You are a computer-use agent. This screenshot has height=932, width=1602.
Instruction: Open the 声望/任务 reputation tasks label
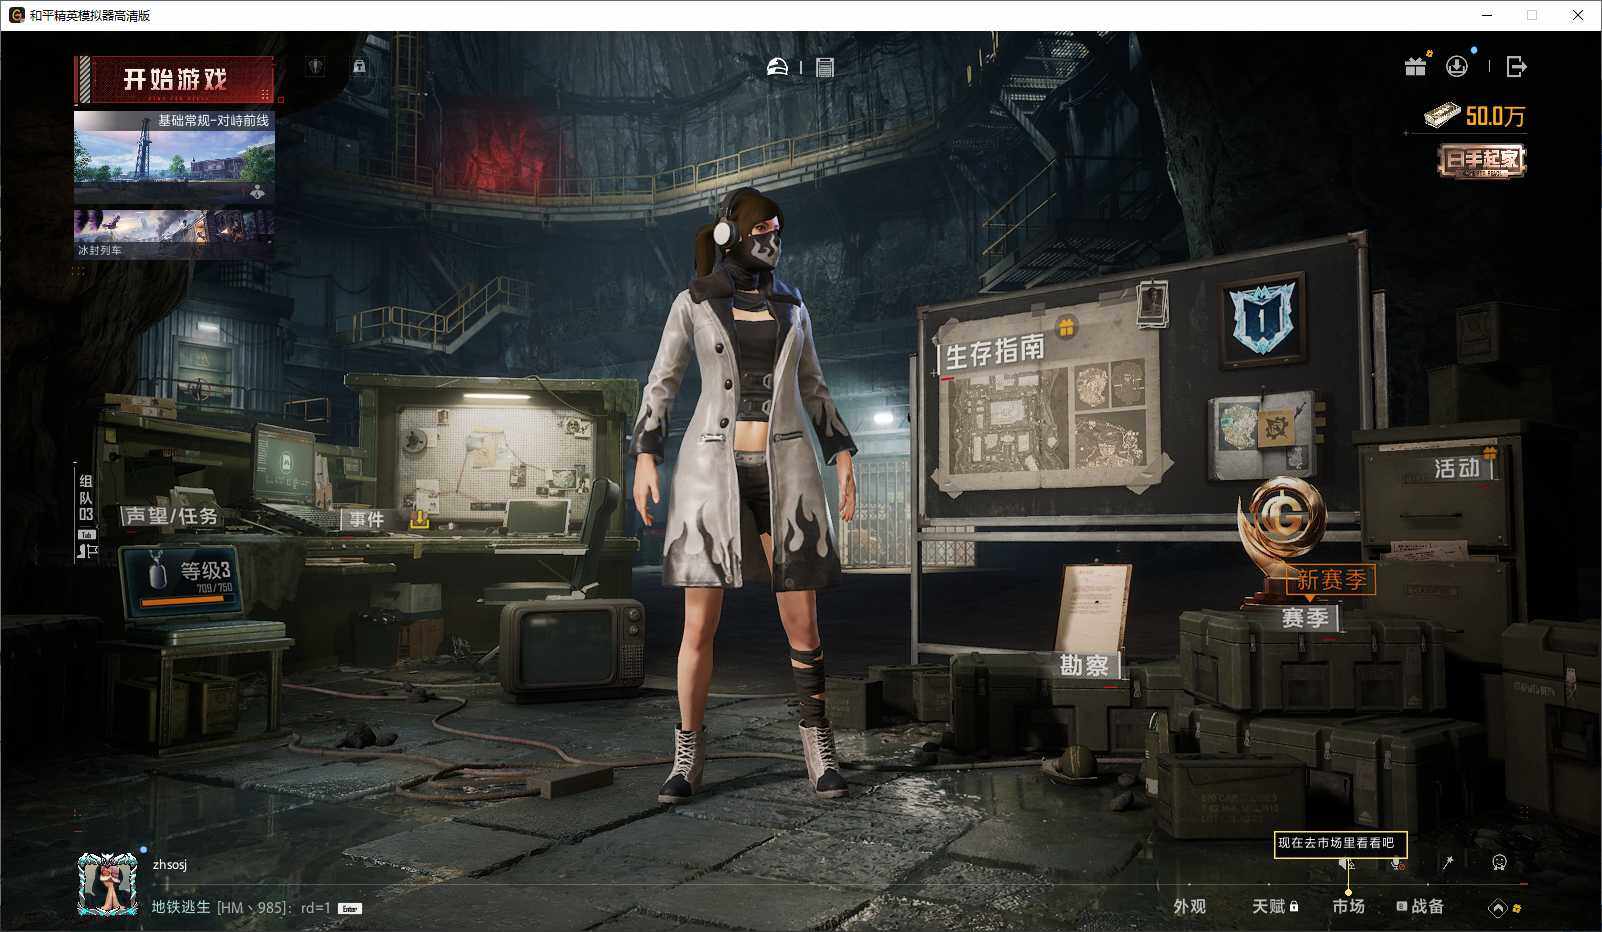[x=170, y=516]
